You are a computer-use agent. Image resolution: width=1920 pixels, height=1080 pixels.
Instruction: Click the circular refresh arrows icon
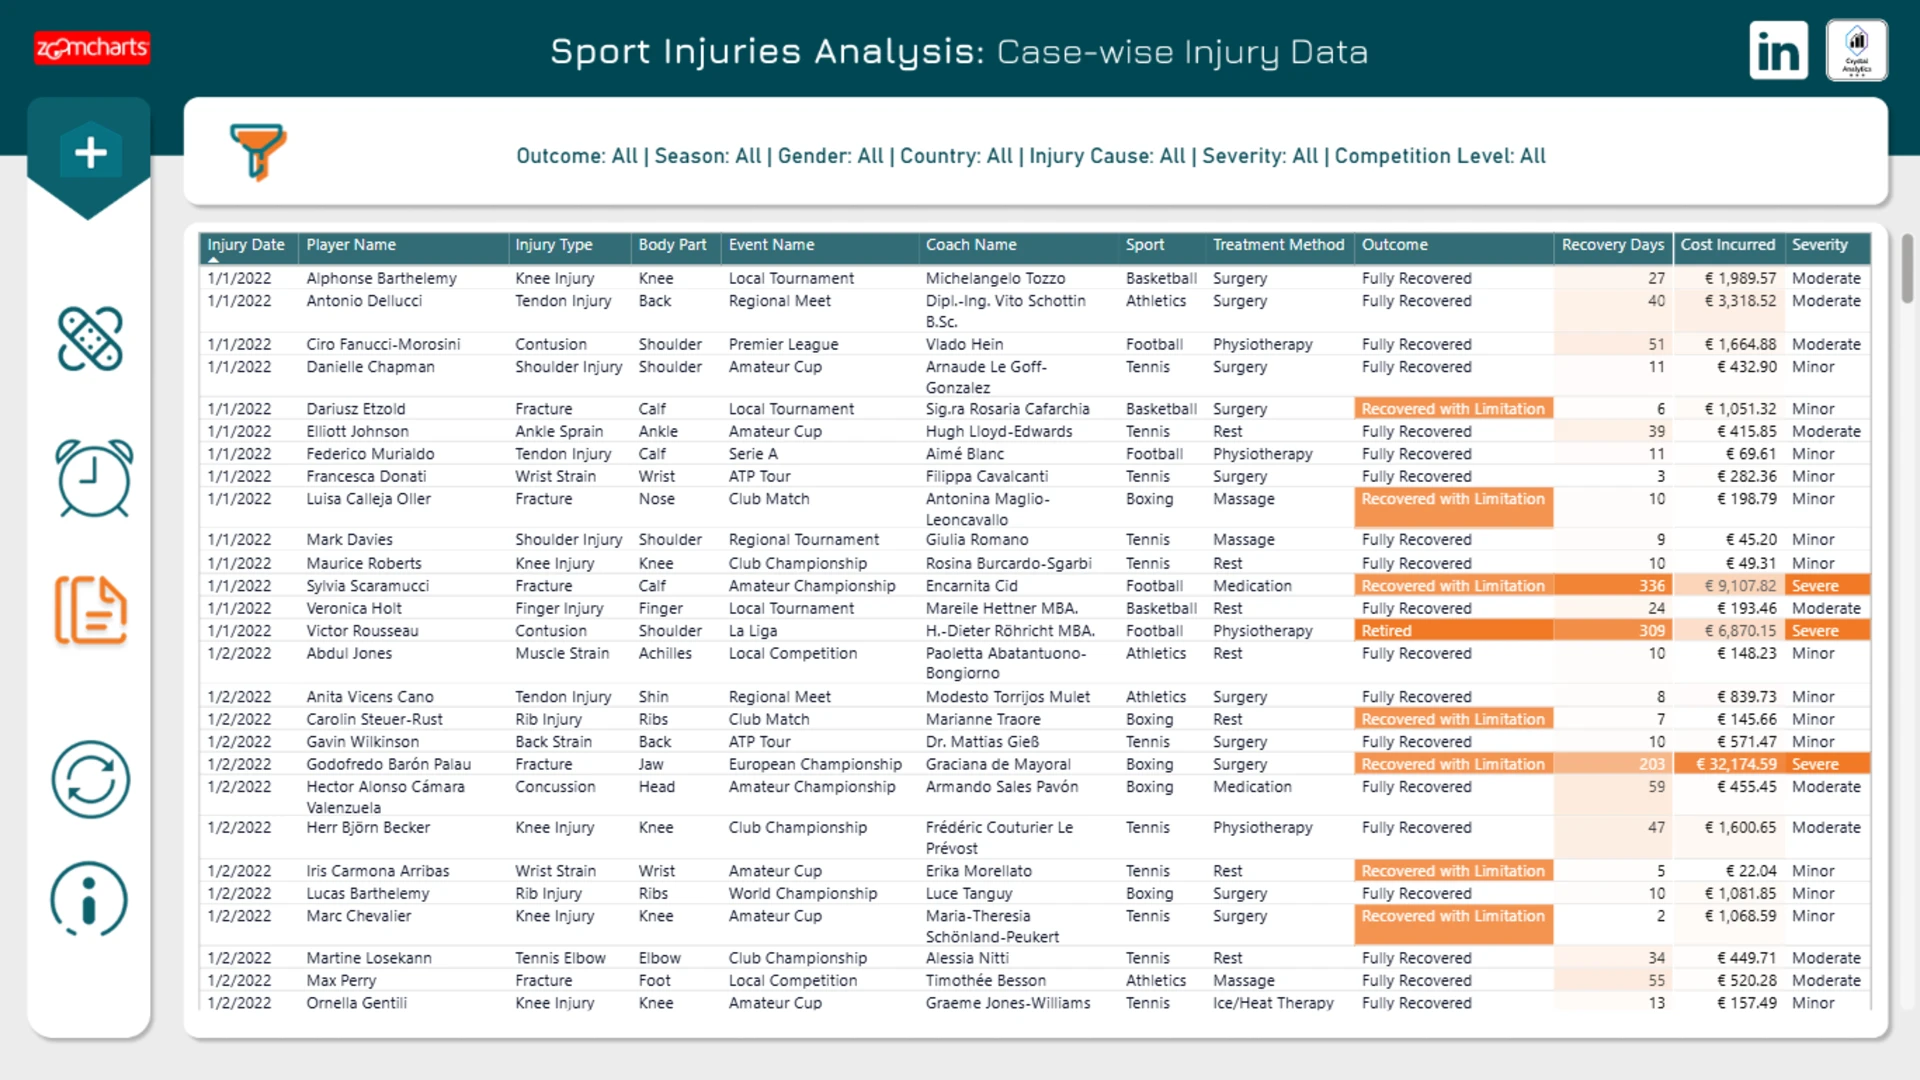[x=90, y=780]
